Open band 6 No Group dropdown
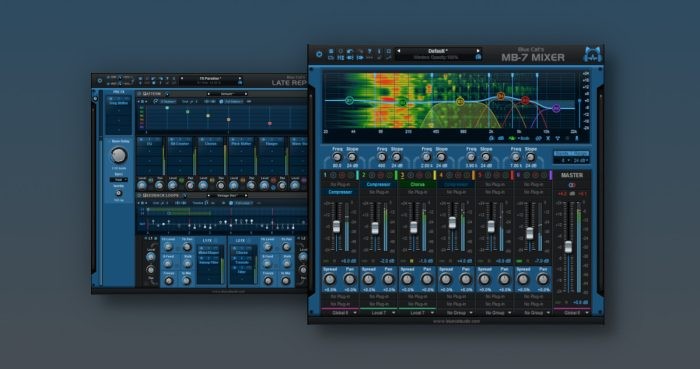The width and height of the screenshot is (700, 369). [533, 313]
